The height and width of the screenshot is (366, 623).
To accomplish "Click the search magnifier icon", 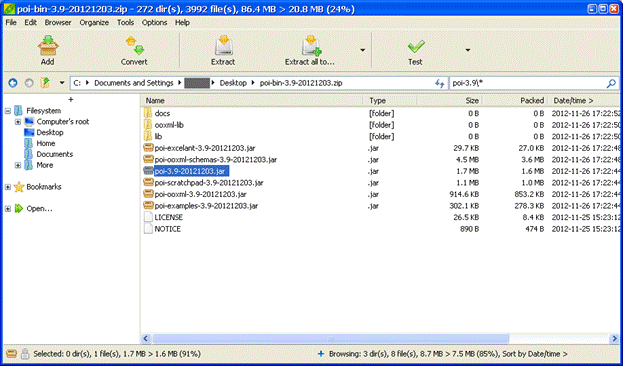I will (611, 83).
